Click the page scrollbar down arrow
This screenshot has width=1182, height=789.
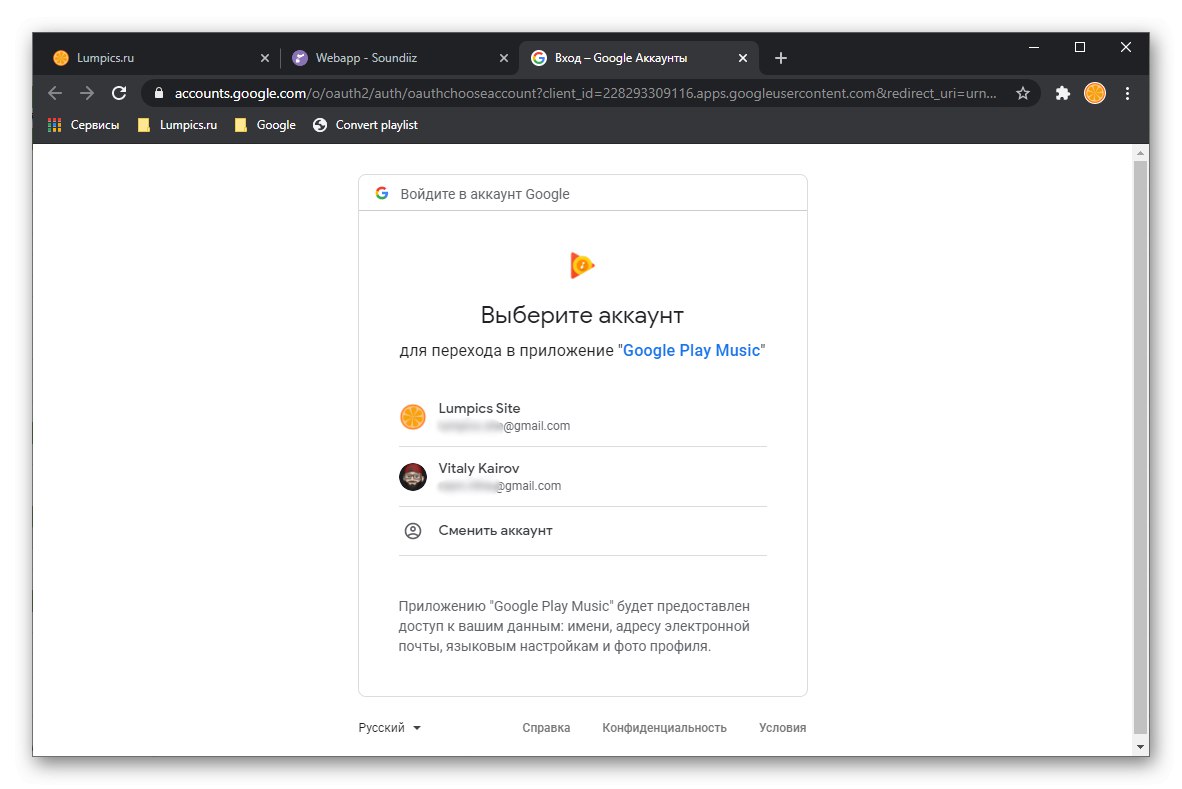click(1141, 747)
